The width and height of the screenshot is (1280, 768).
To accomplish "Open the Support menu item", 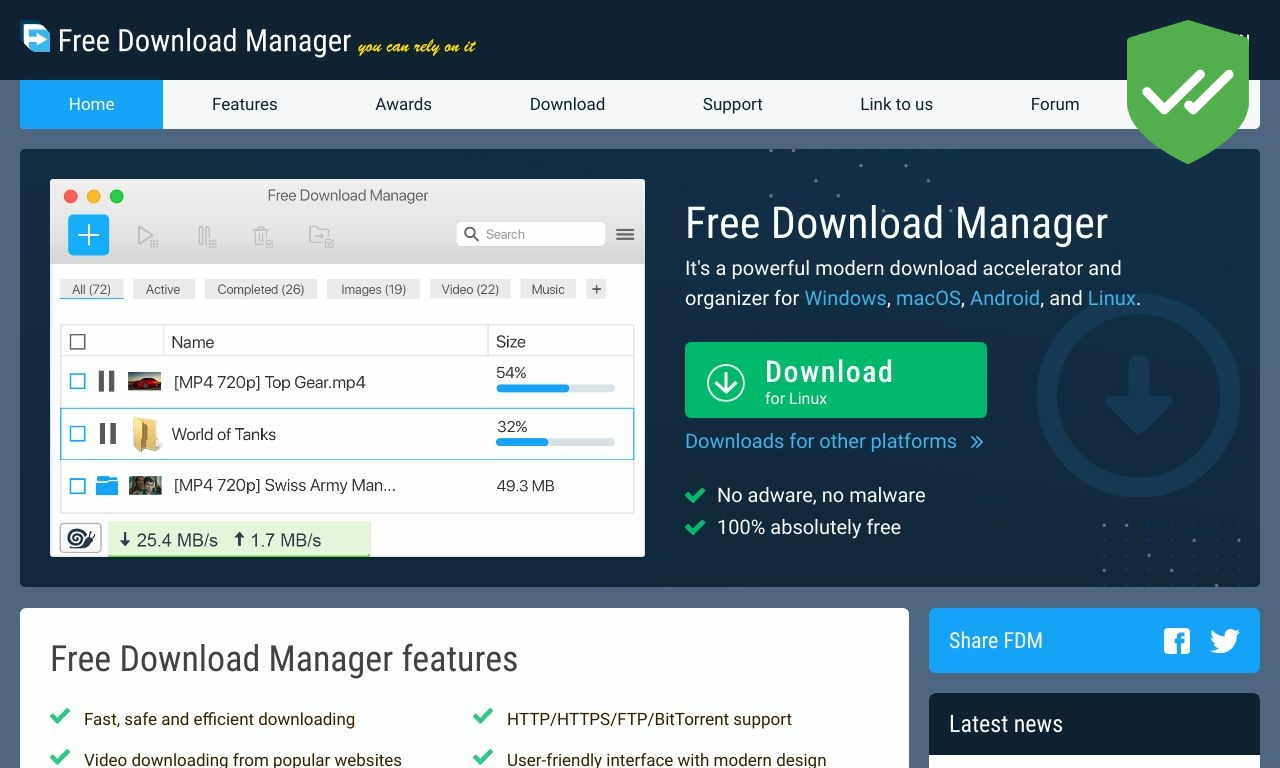I will tap(733, 104).
